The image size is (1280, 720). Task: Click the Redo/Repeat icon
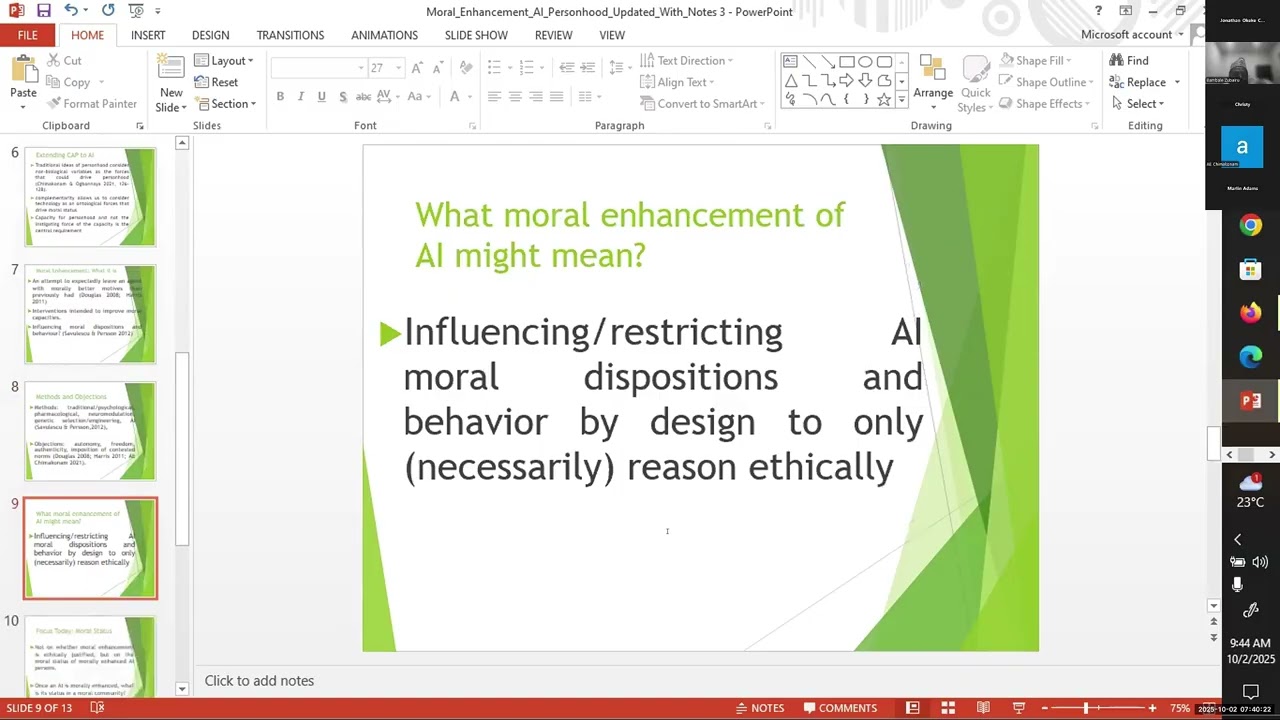pos(108,11)
